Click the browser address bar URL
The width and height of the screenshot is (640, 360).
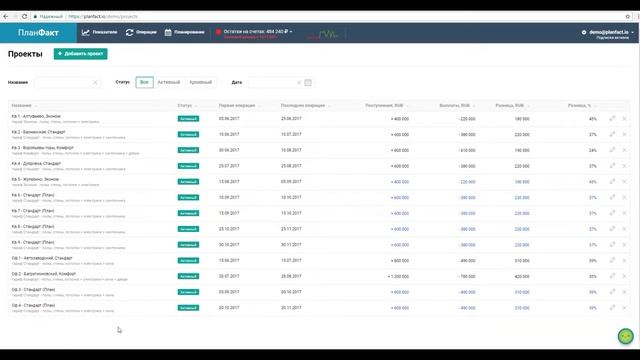[103, 16]
